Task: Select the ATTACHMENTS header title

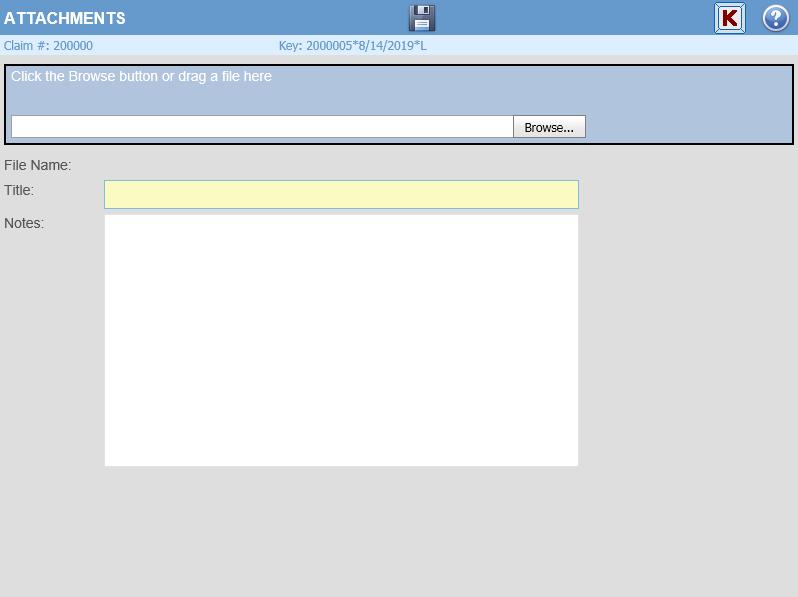Action: coord(65,18)
